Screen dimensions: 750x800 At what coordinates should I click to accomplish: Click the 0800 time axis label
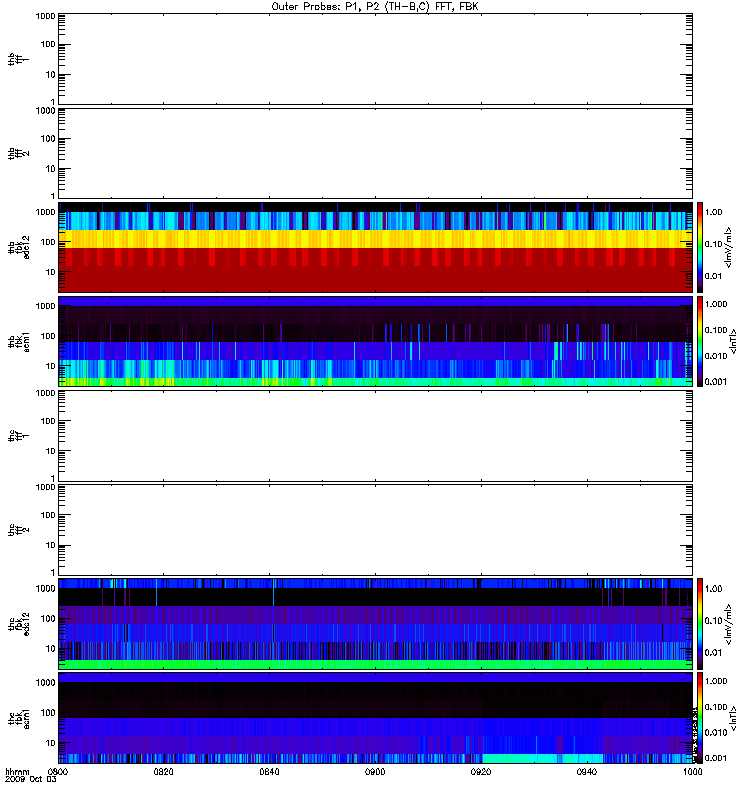tap(57, 772)
